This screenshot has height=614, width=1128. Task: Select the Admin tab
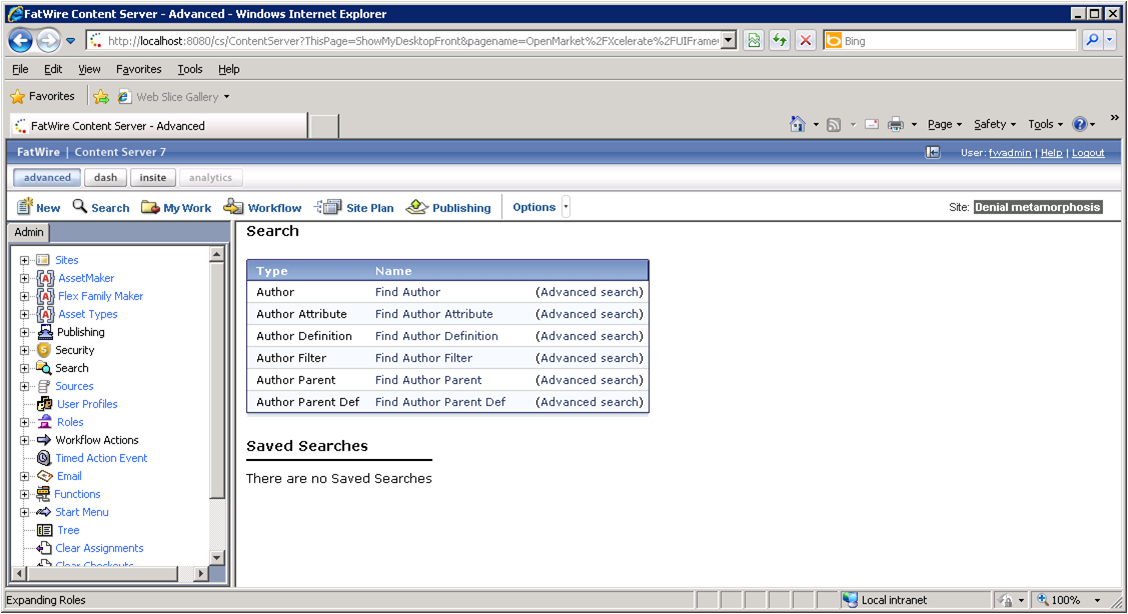click(29, 232)
